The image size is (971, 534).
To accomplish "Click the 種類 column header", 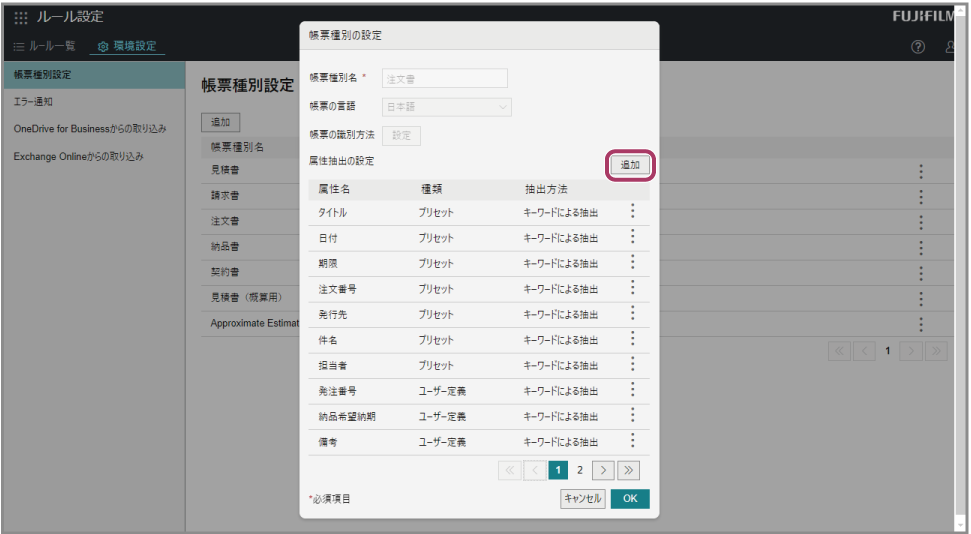I will 431,190.
